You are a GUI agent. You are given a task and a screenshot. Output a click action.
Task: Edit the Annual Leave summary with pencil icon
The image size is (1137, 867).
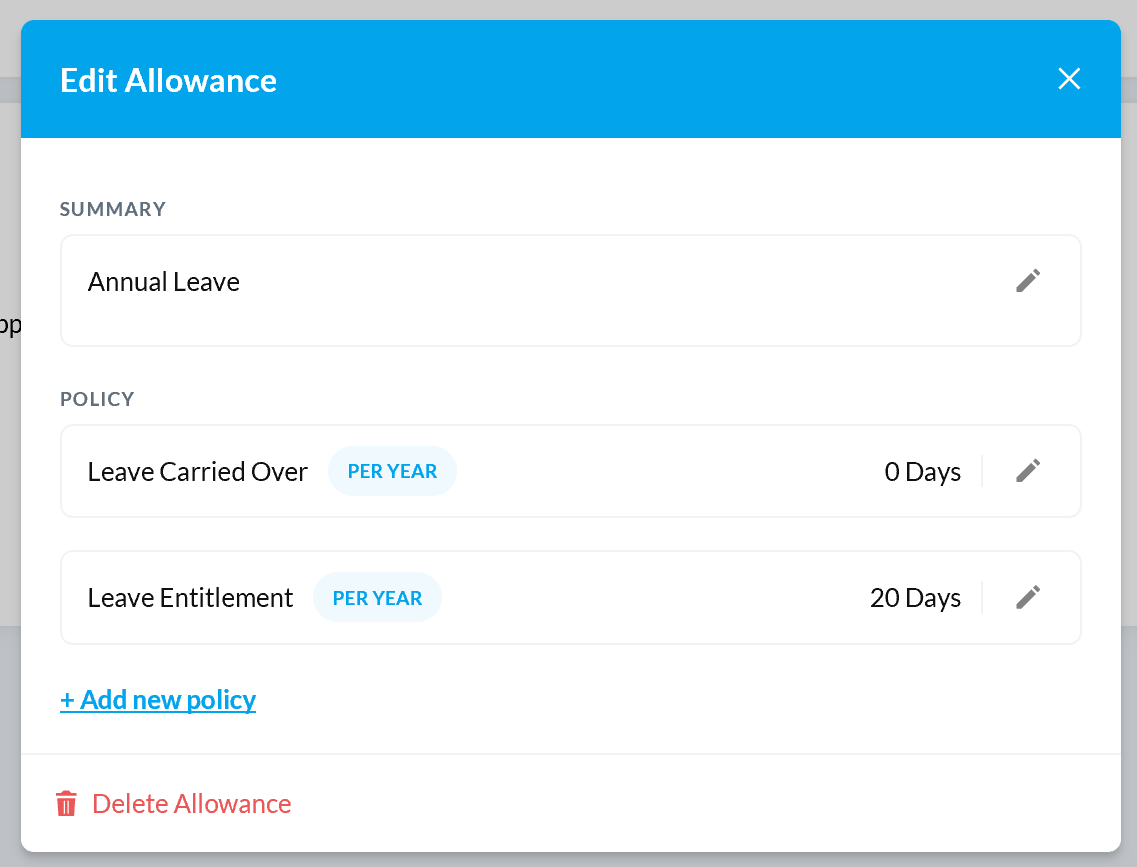(x=1028, y=281)
